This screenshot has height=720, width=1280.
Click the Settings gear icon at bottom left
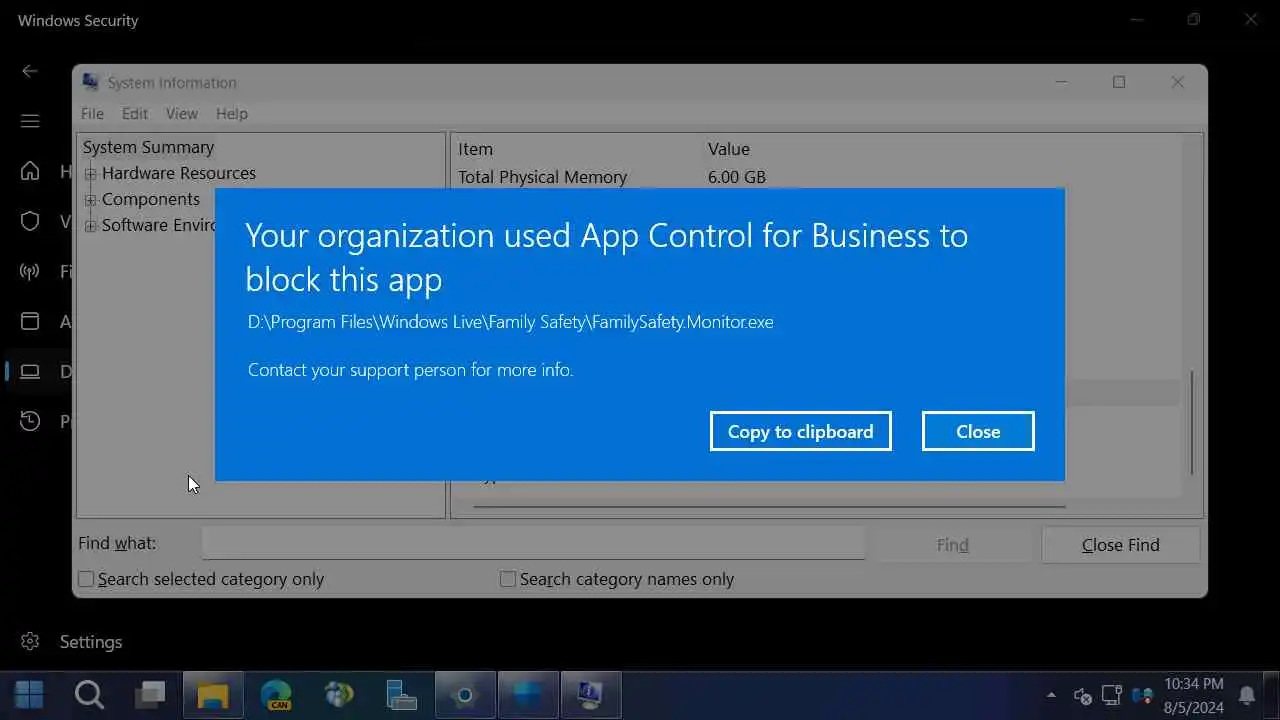(30, 641)
